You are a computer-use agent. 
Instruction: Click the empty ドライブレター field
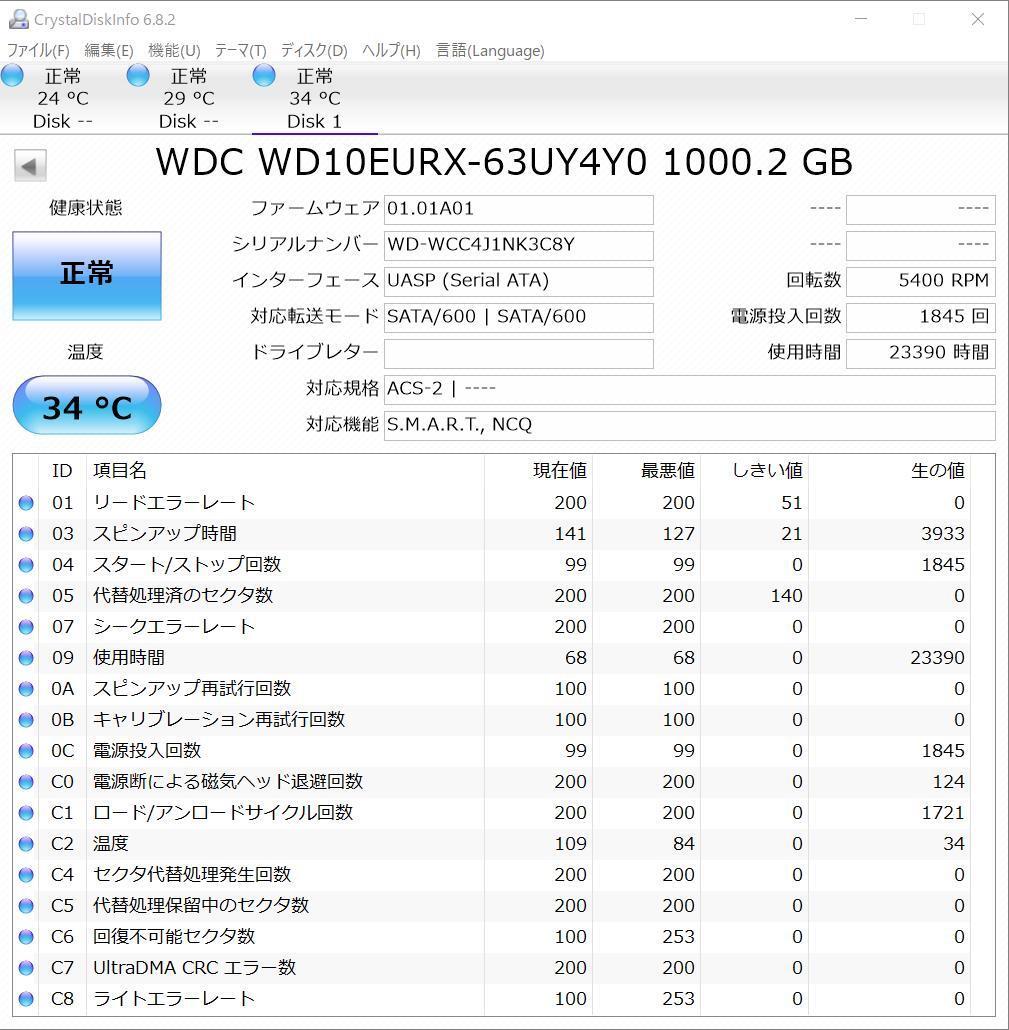pos(518,353)
